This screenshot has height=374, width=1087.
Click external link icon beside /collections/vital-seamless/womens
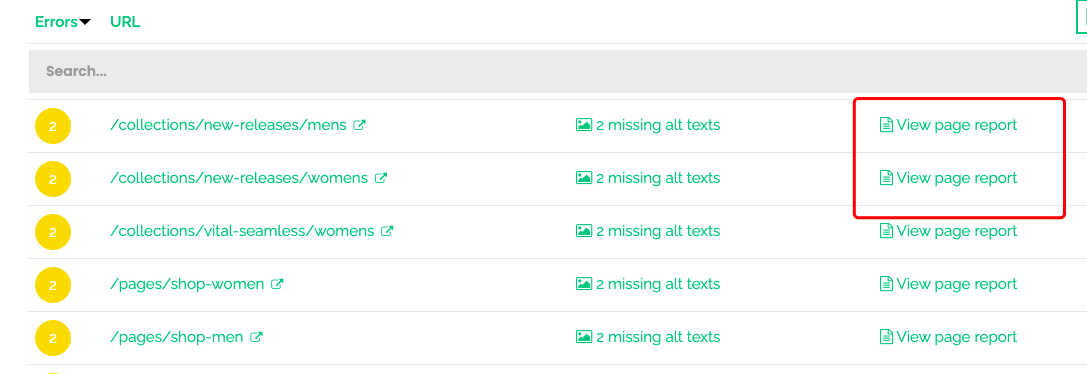click(388, 231)
